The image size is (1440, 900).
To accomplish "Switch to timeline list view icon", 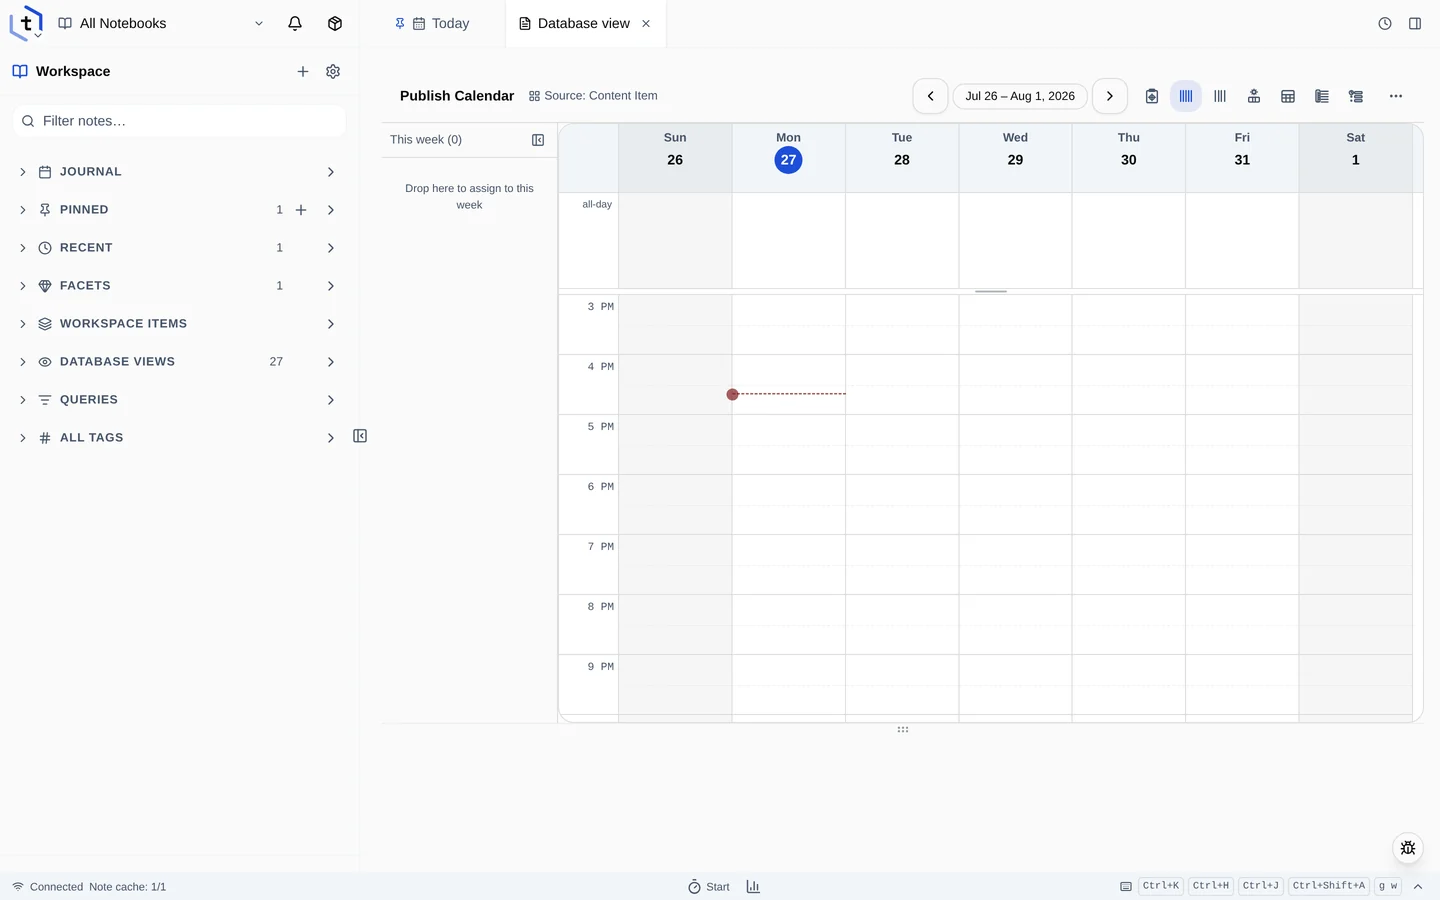I will point(1356,96).
